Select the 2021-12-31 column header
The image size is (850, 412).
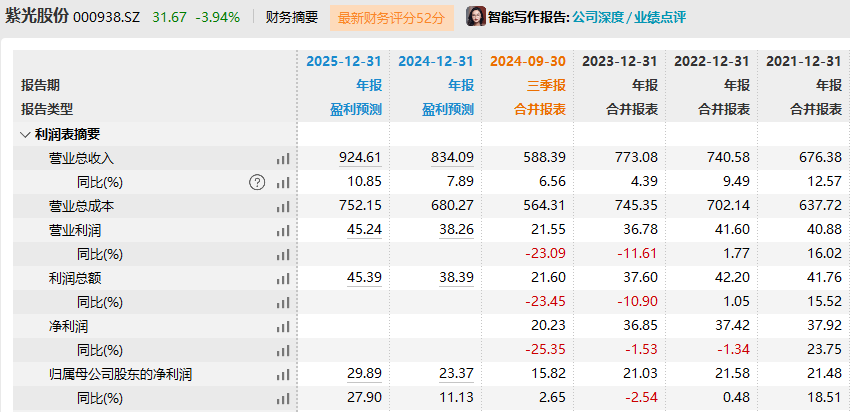click(803, 61)
